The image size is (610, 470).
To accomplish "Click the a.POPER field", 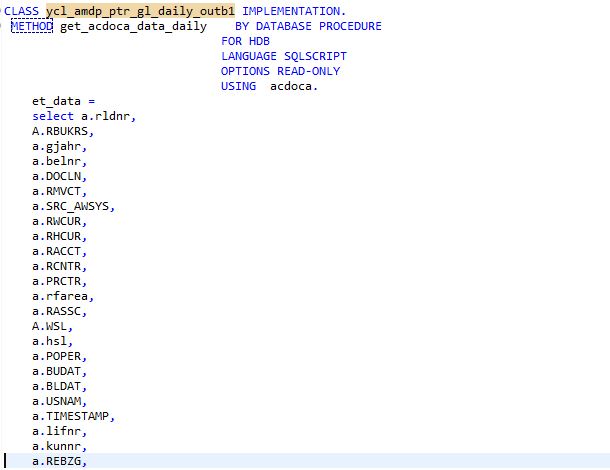I will tap(60, 356).
